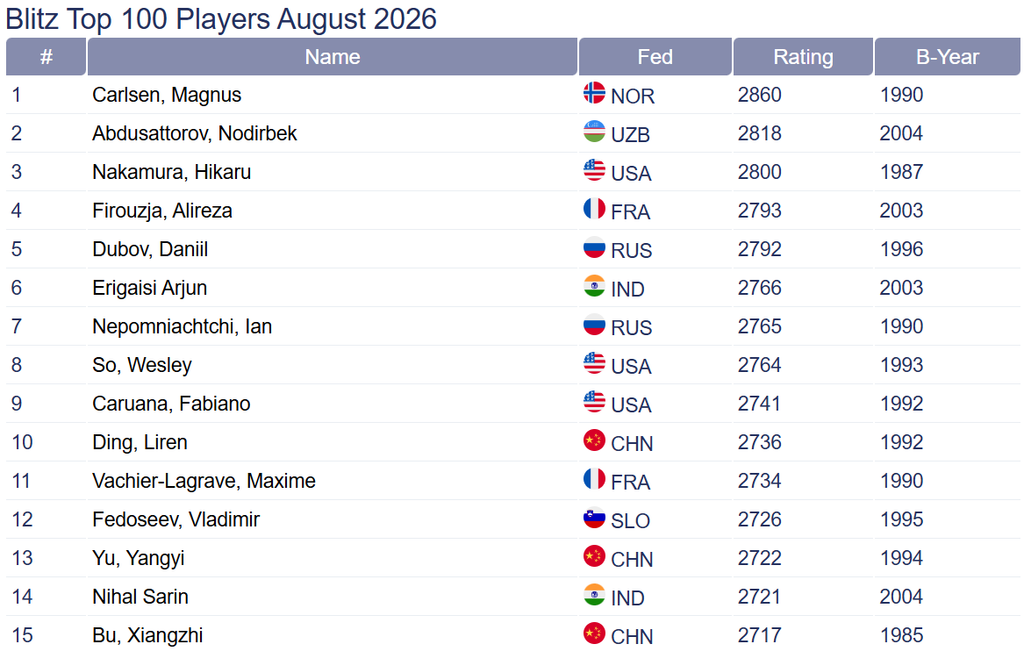This screenshot has height=651, width=1024.
Task: Click Chinese flag in Ding Liren row
Action: pyautogui.click(x=594, y=440)
